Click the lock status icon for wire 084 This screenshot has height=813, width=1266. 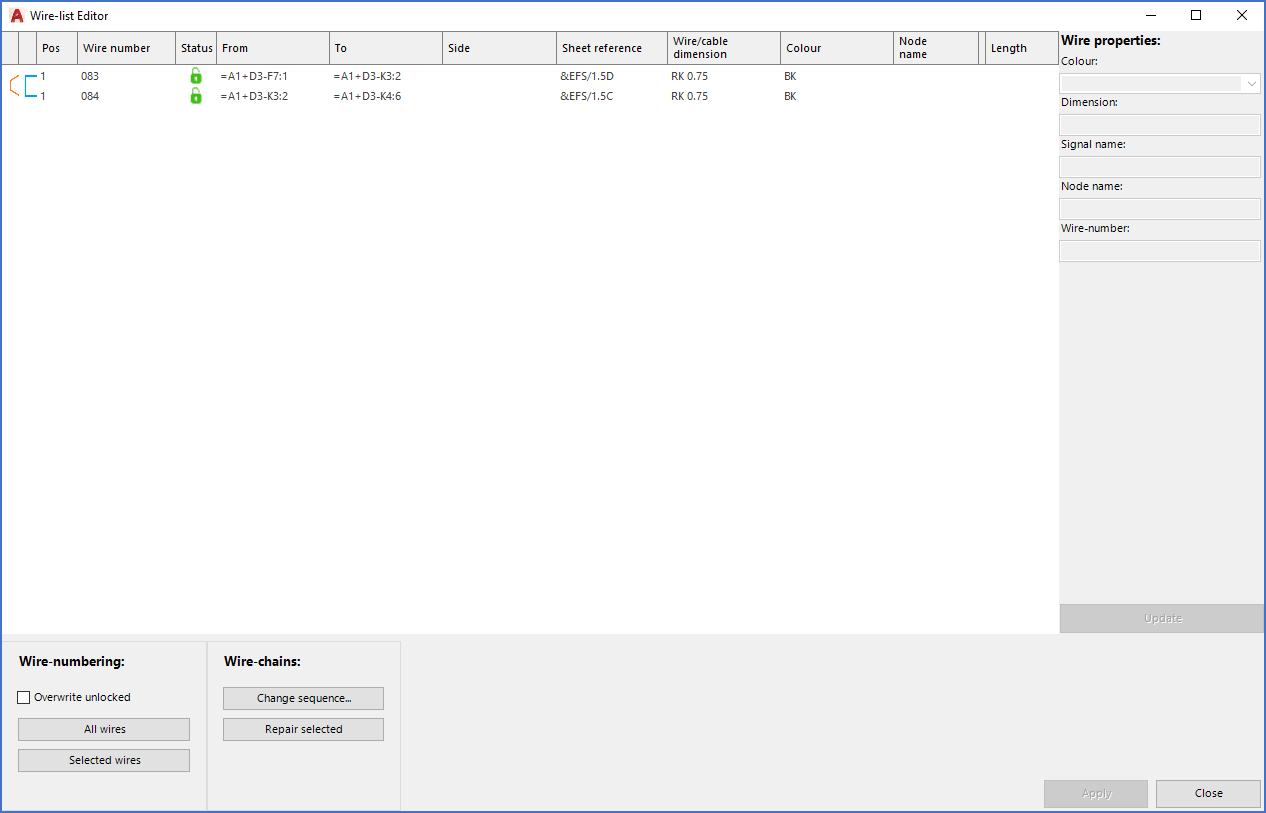pos(196,96)
